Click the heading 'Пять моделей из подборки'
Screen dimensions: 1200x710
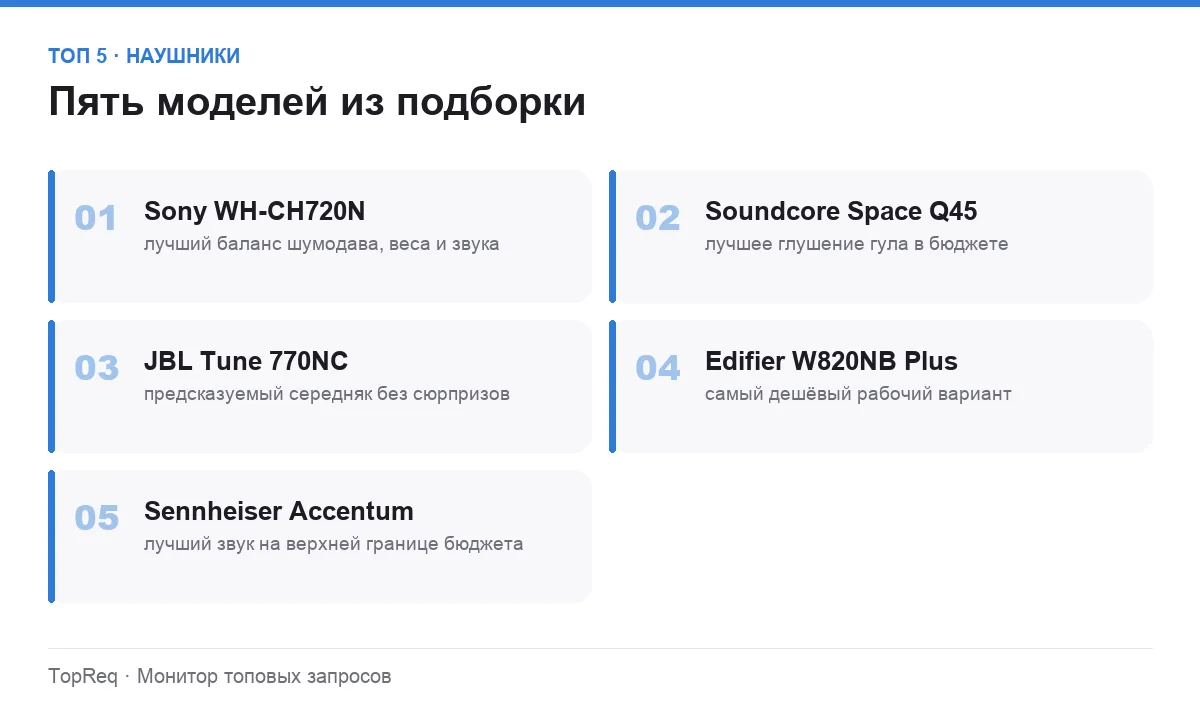[317, 102]
